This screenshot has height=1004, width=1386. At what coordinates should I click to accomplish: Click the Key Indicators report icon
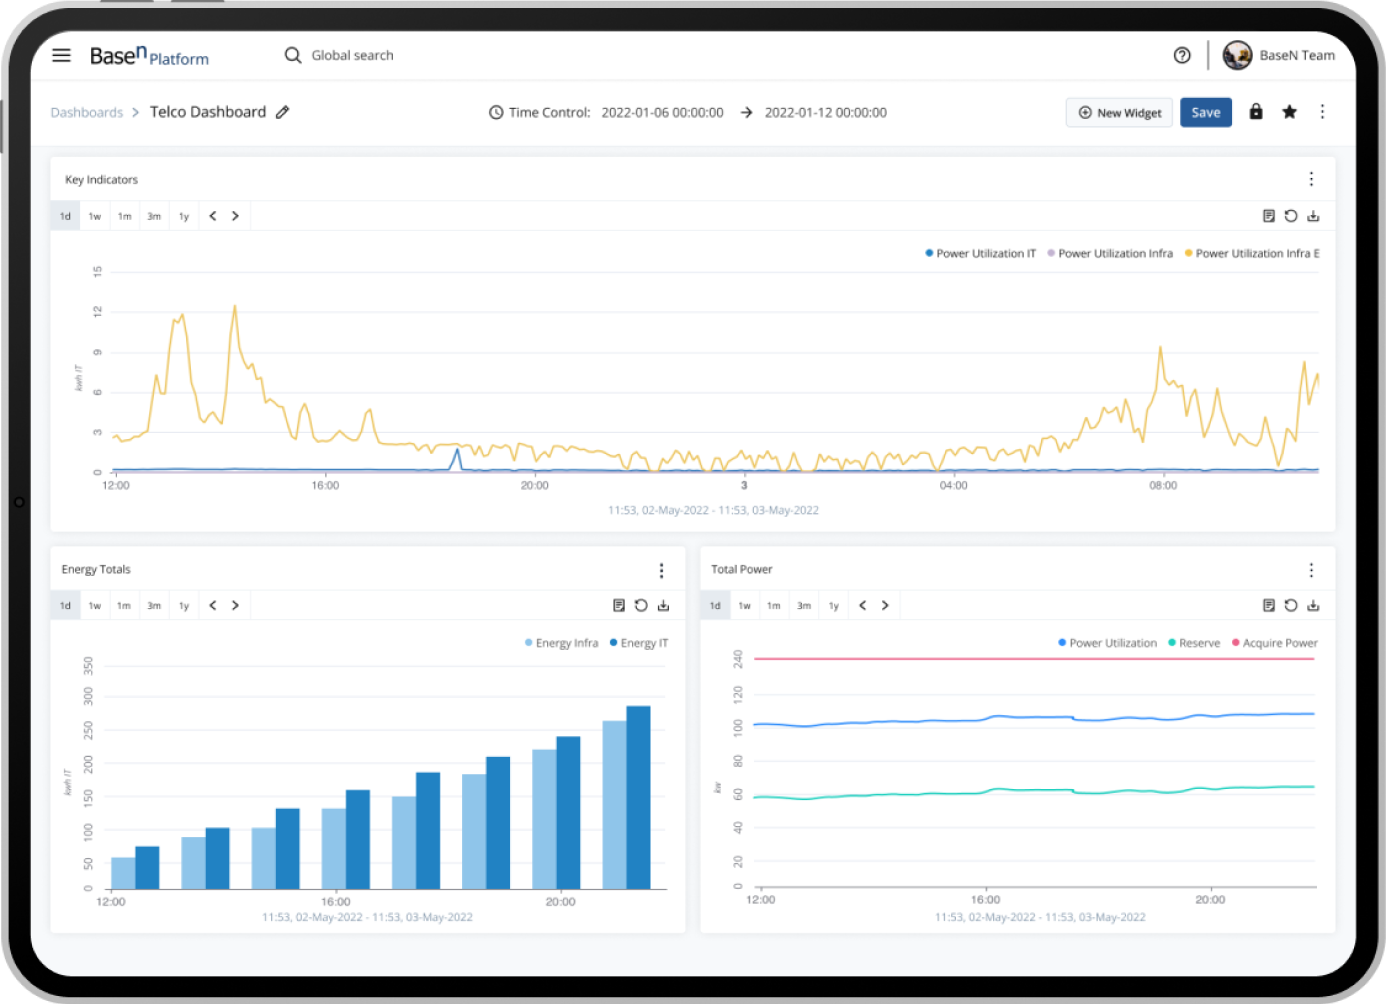click(1269, 216)
